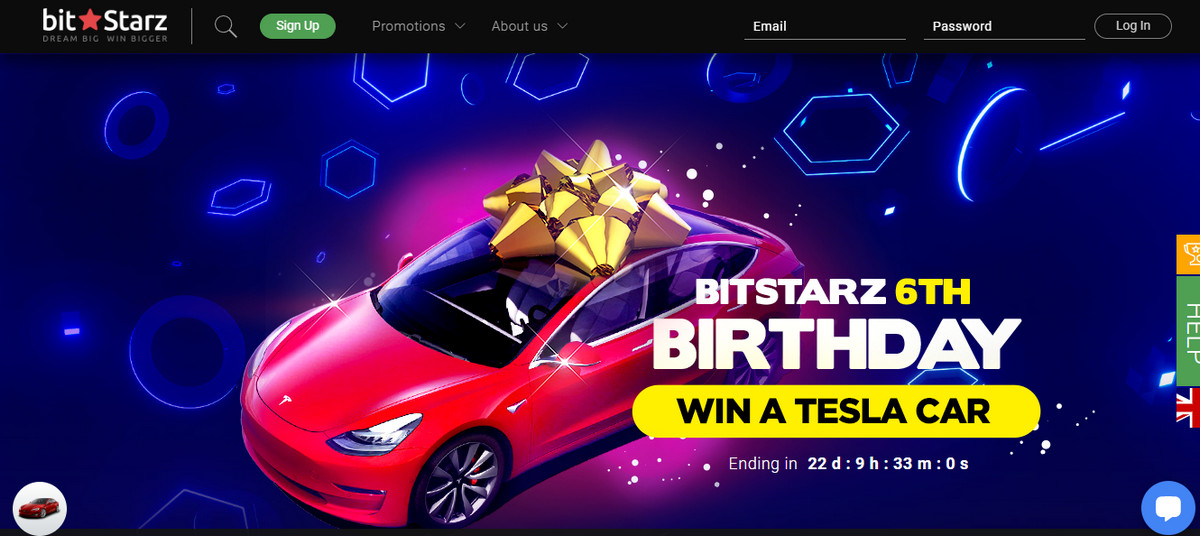Open the About us menu
Image resolution: width=1200 pixels, height=536 pixels.
530,26
